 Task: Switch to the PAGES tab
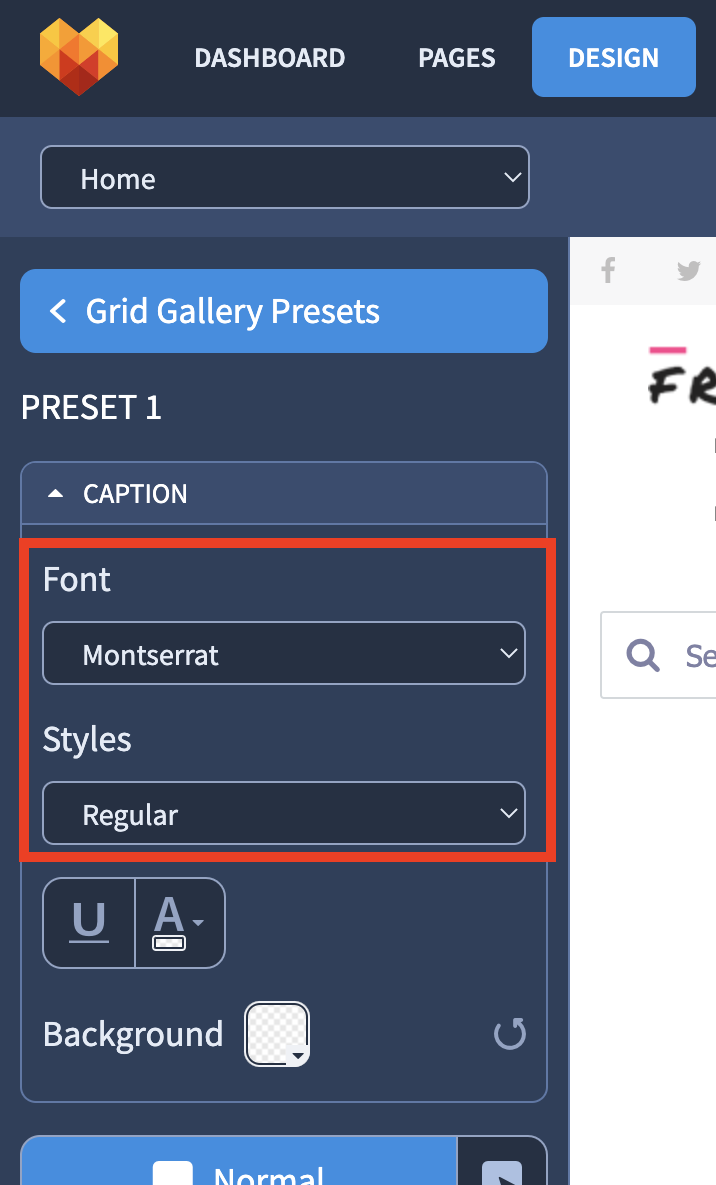coord(457,57)
